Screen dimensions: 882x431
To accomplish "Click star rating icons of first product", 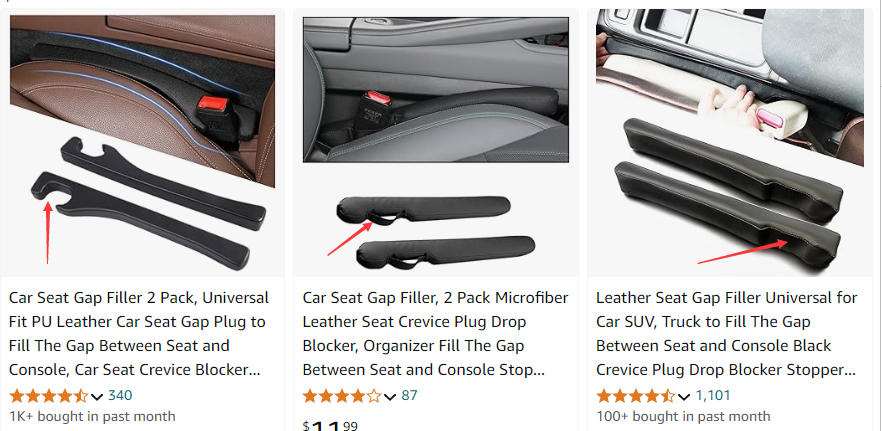I will coord(49,396).
